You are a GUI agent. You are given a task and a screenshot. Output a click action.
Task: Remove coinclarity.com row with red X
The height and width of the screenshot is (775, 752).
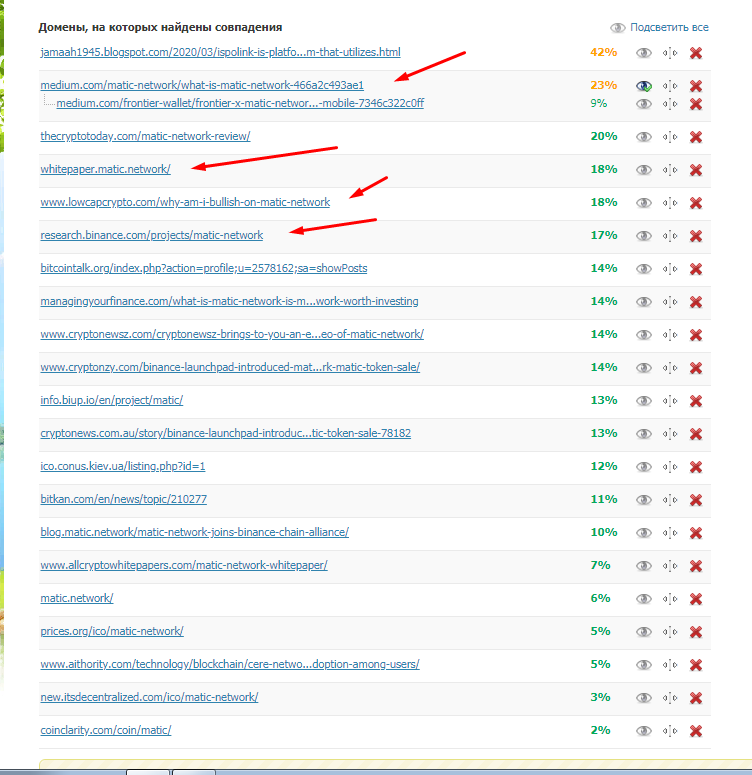(696, 731)
